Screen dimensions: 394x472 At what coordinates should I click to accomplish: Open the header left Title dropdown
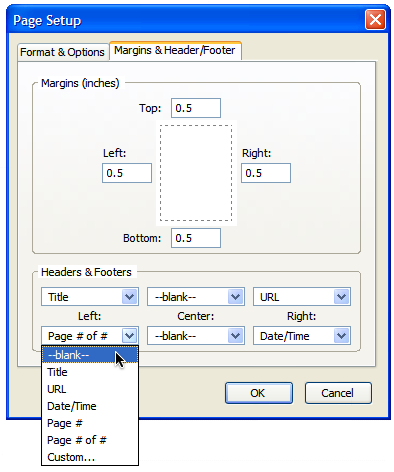[90, 297]
